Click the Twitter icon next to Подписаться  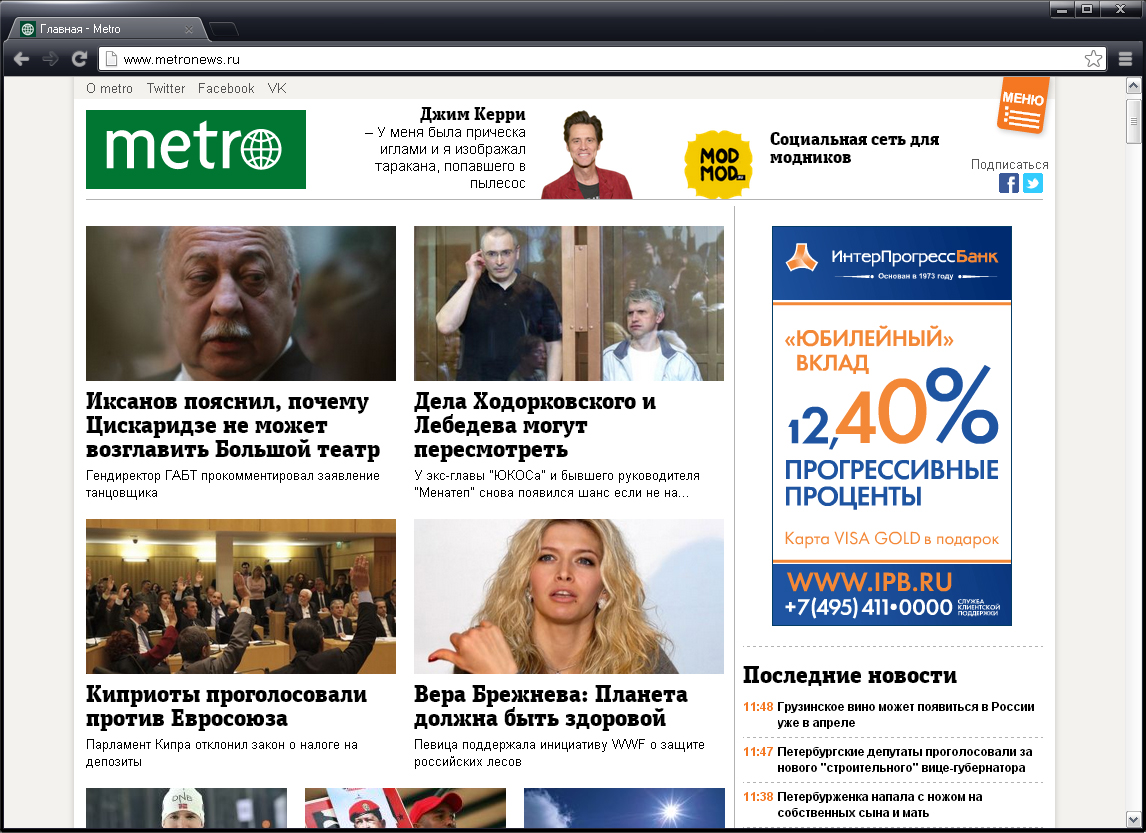coord(1033,183)
